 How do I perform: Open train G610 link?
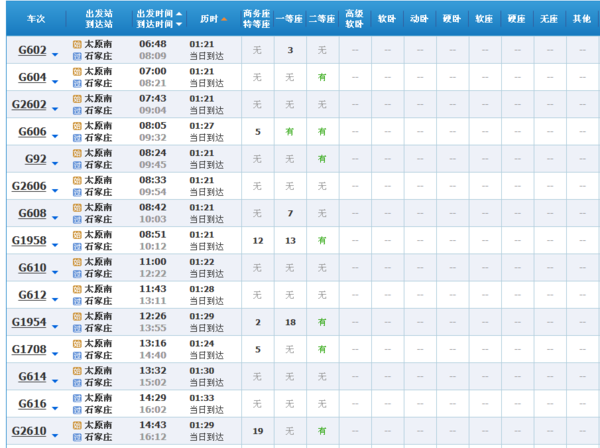[x=32, y=267]
